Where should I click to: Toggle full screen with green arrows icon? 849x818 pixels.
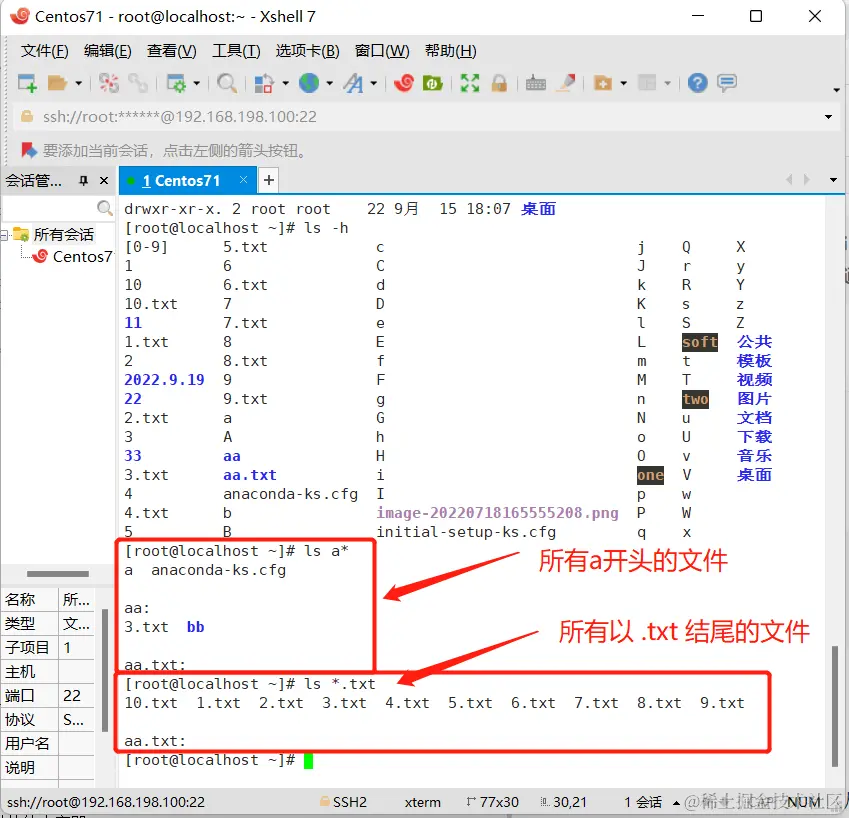469,83
